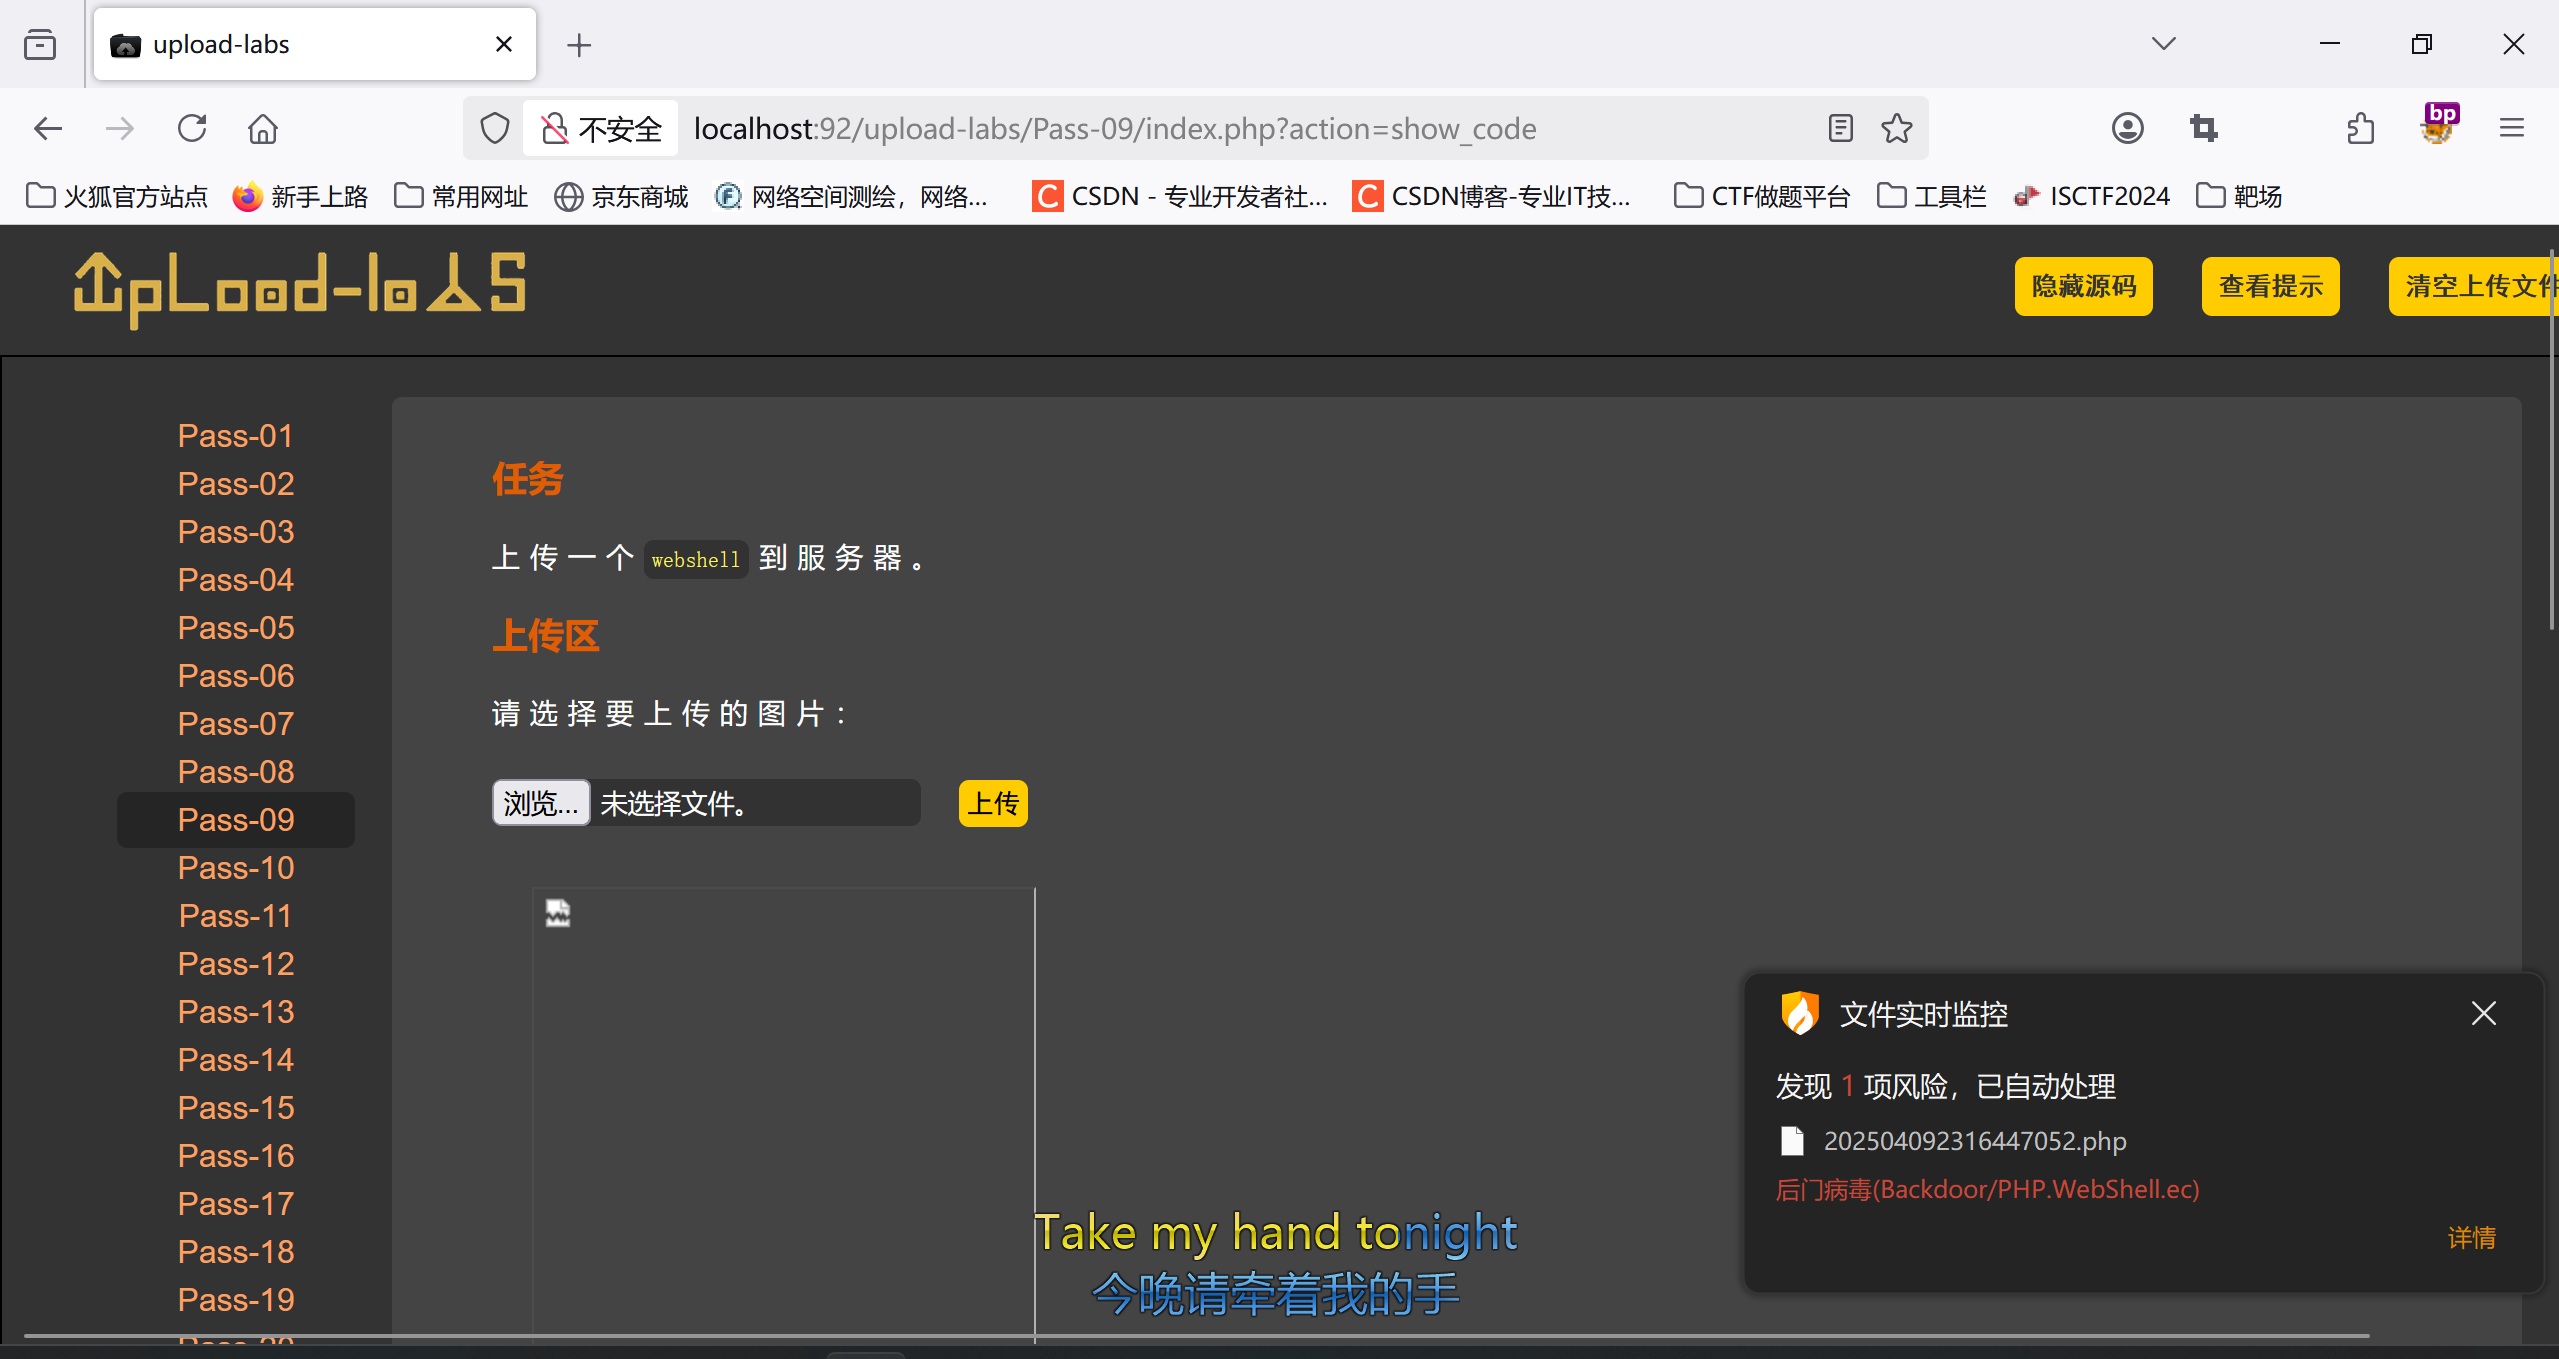Click the screenshot crop icon in toolbar
This screenshot has height=1359, width=2559.
(2203, 129)
